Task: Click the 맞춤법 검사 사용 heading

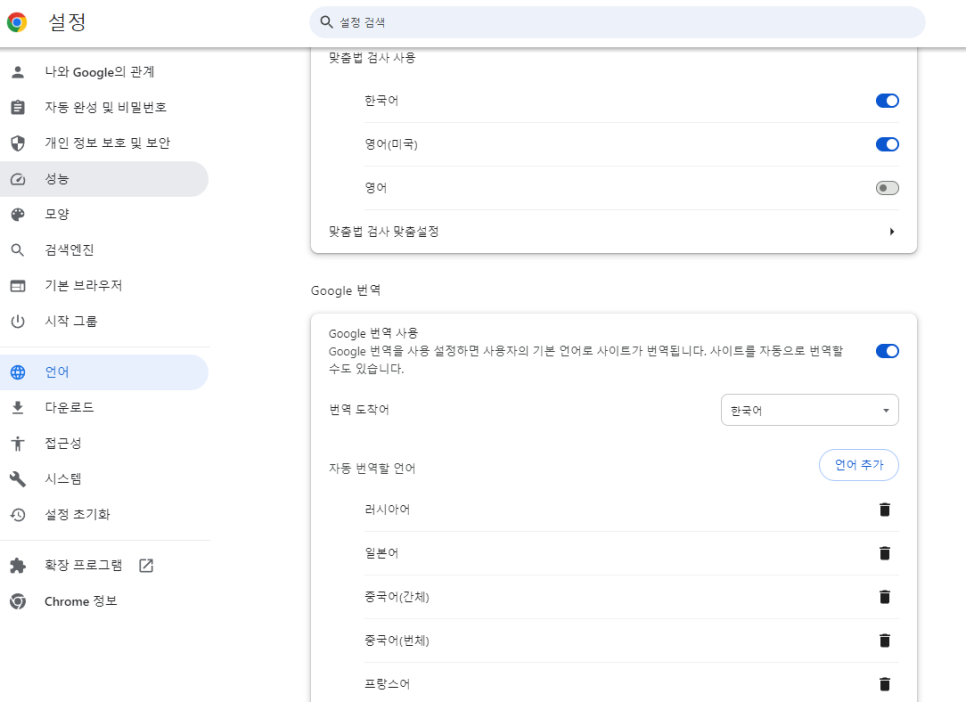Action: tap(372, 58)
